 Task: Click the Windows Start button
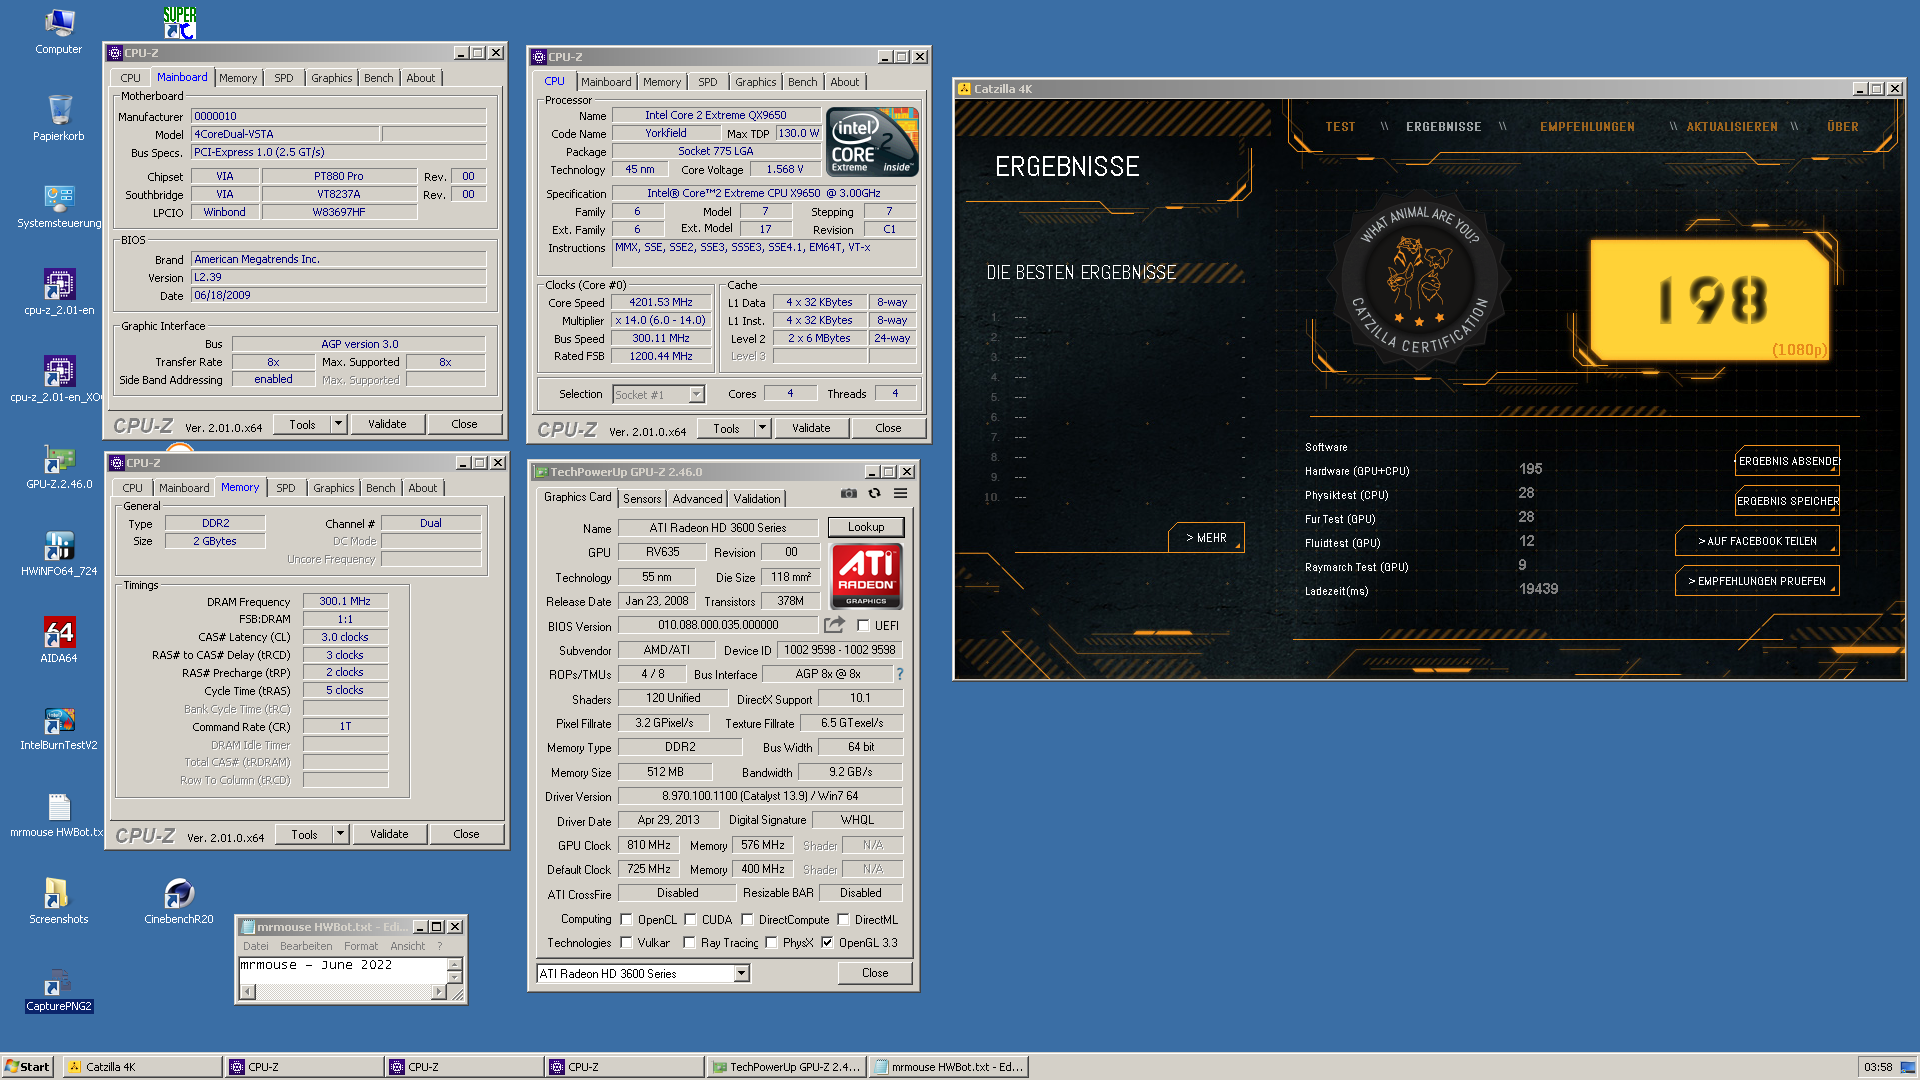27,1067
